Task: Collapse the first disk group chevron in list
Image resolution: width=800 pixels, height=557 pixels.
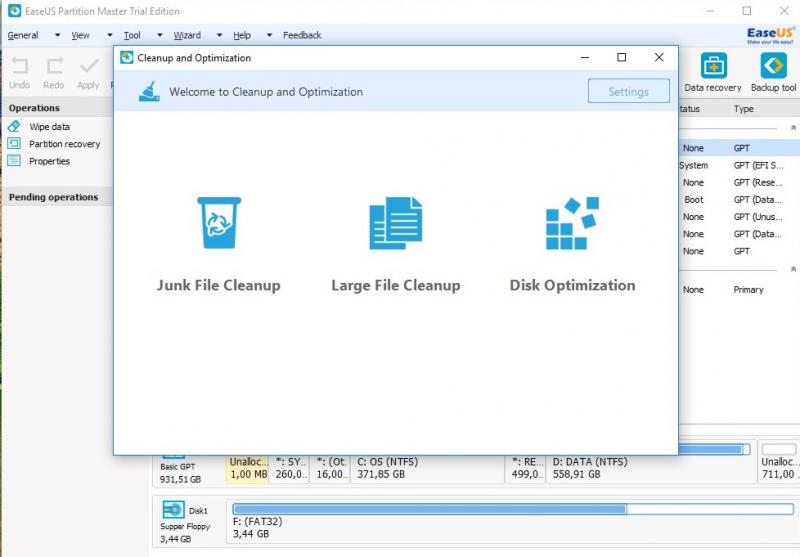Action: pos(793,128)
